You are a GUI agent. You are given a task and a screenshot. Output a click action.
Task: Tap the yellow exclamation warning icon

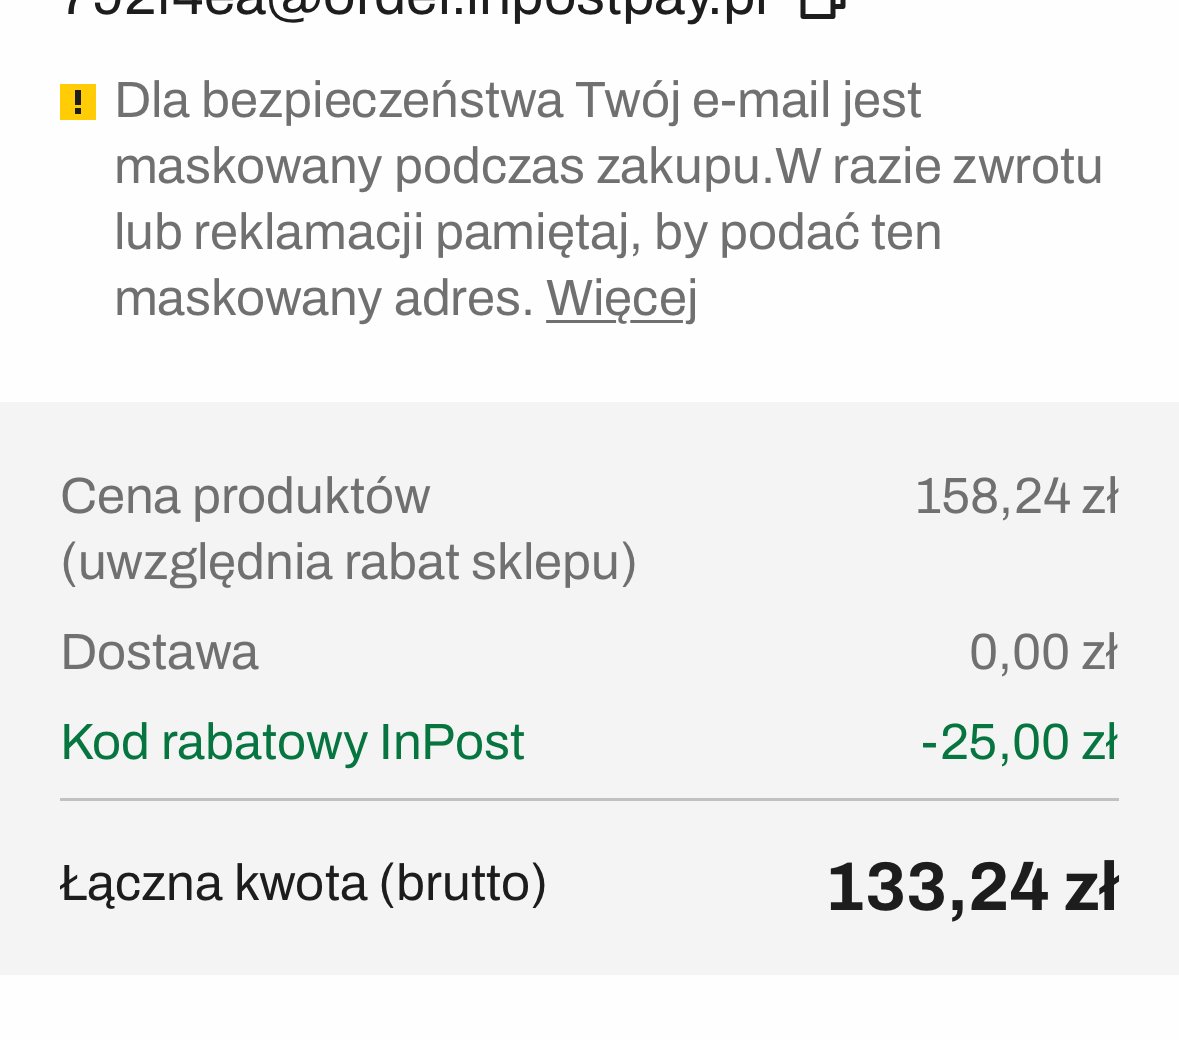tap(78, 102)
